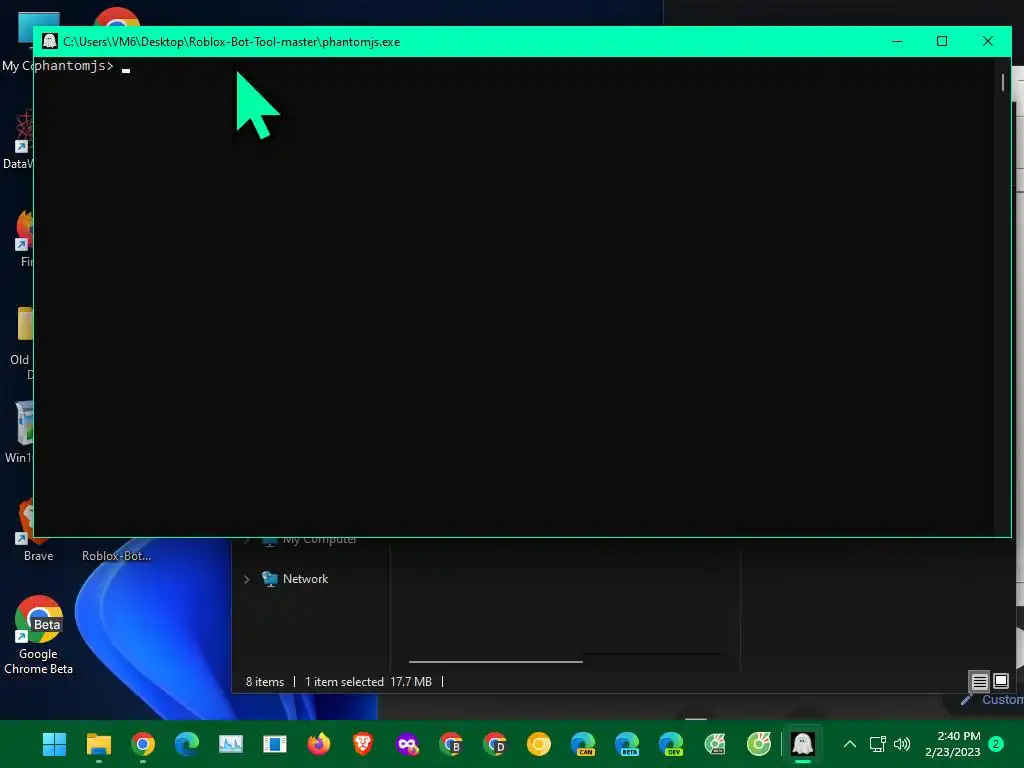This screenshot has width=1024, height=768.
Task: Launch Google Chrome from the taskbar
Action: pyautogui.click(x=142, y=744)
